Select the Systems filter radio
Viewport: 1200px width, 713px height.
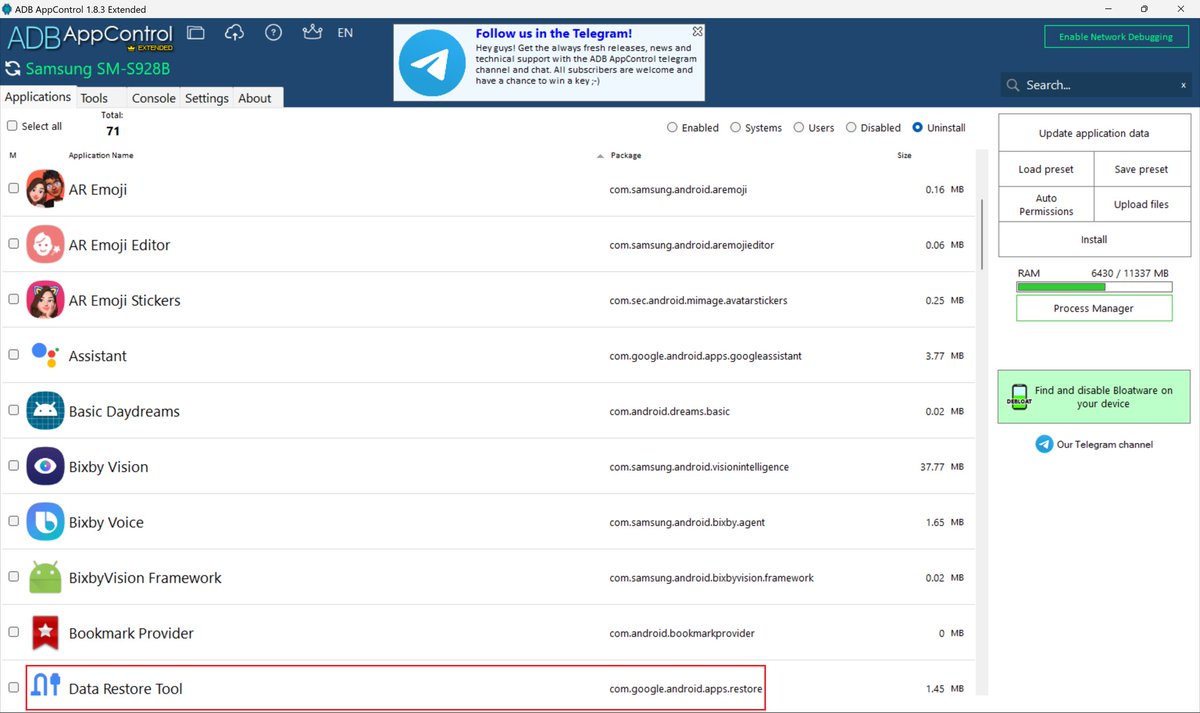click(x=736, y=127)
